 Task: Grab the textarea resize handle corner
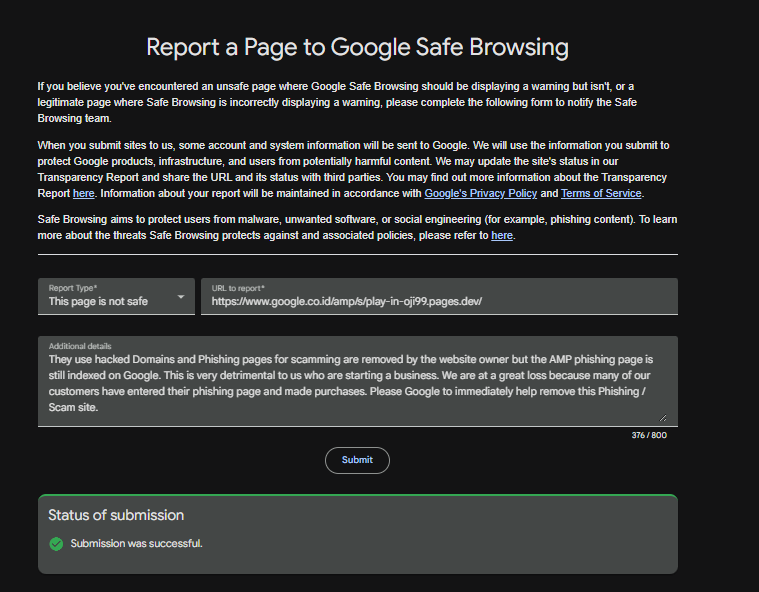point(662,418)
